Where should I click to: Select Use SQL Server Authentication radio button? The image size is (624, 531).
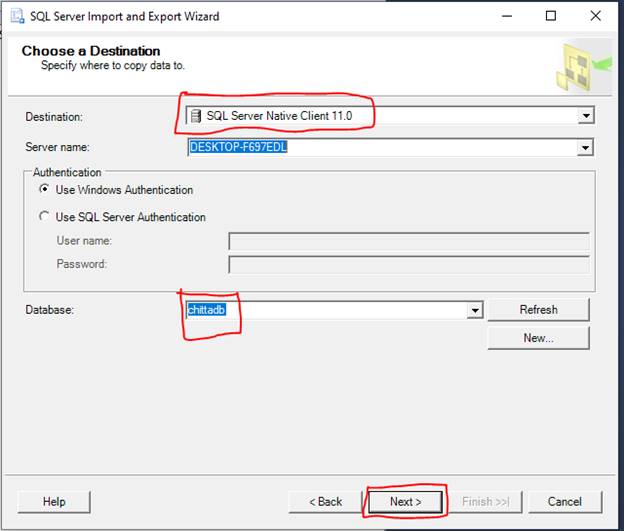coord(44,216)
